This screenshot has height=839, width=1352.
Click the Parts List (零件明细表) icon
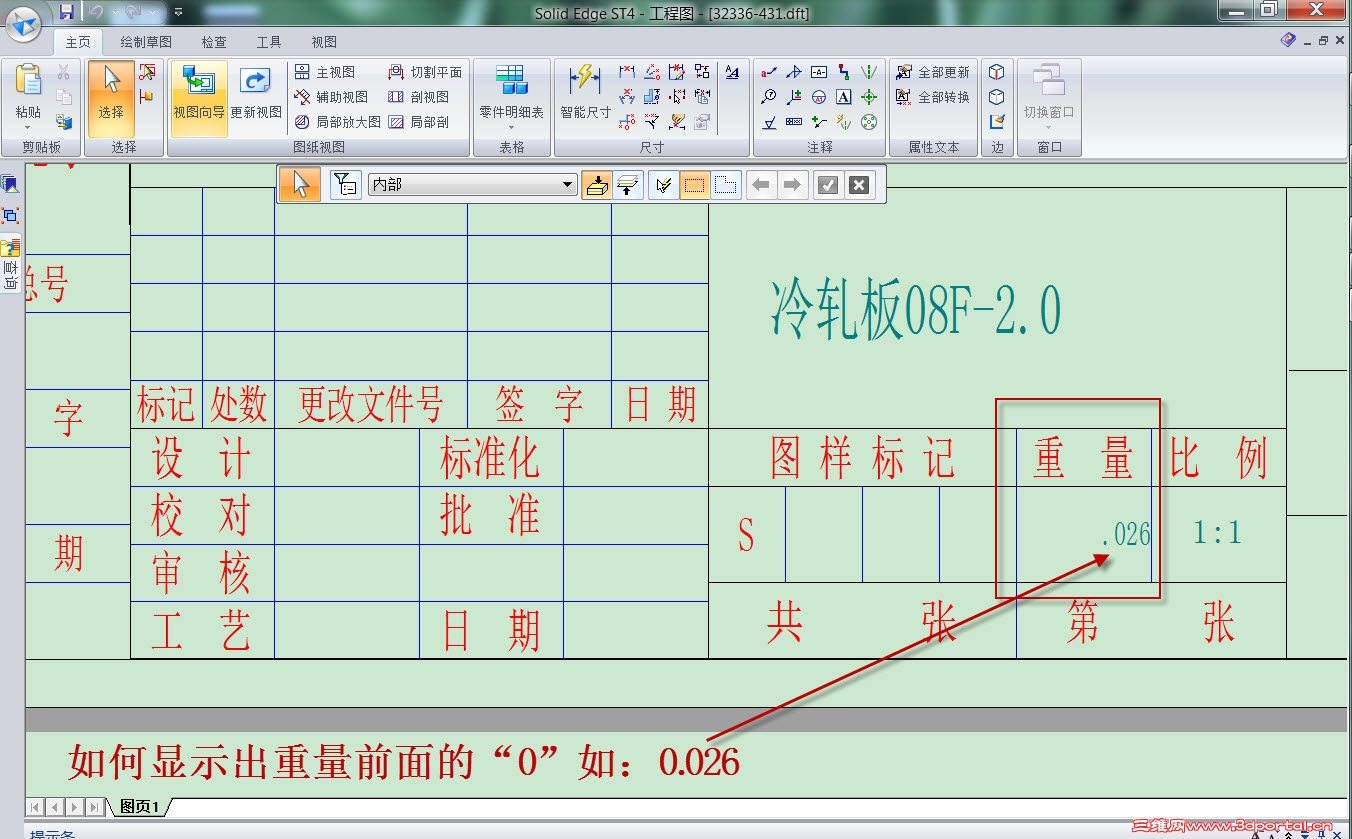tap(511, 80)
